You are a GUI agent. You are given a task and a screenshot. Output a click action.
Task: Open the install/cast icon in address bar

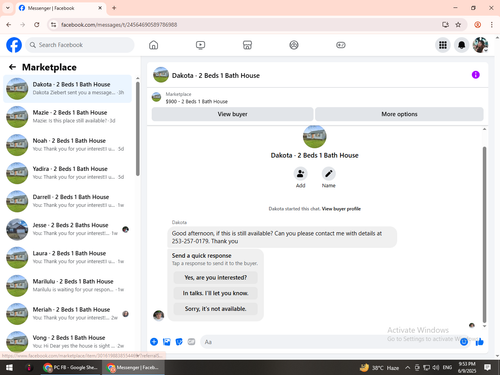(x=445, y=25)
